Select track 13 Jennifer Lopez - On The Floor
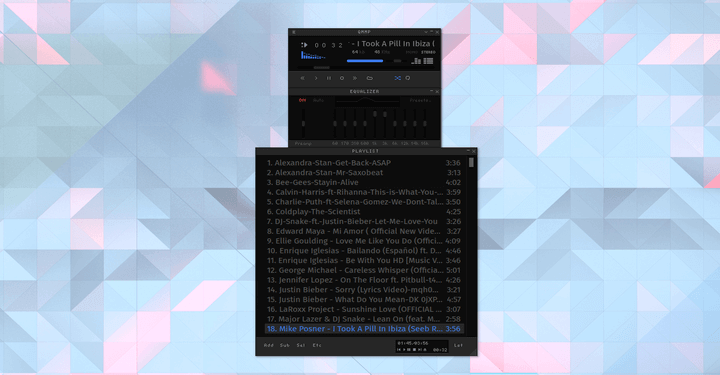Viewport: 720px width, 375px height. point(364,280)
